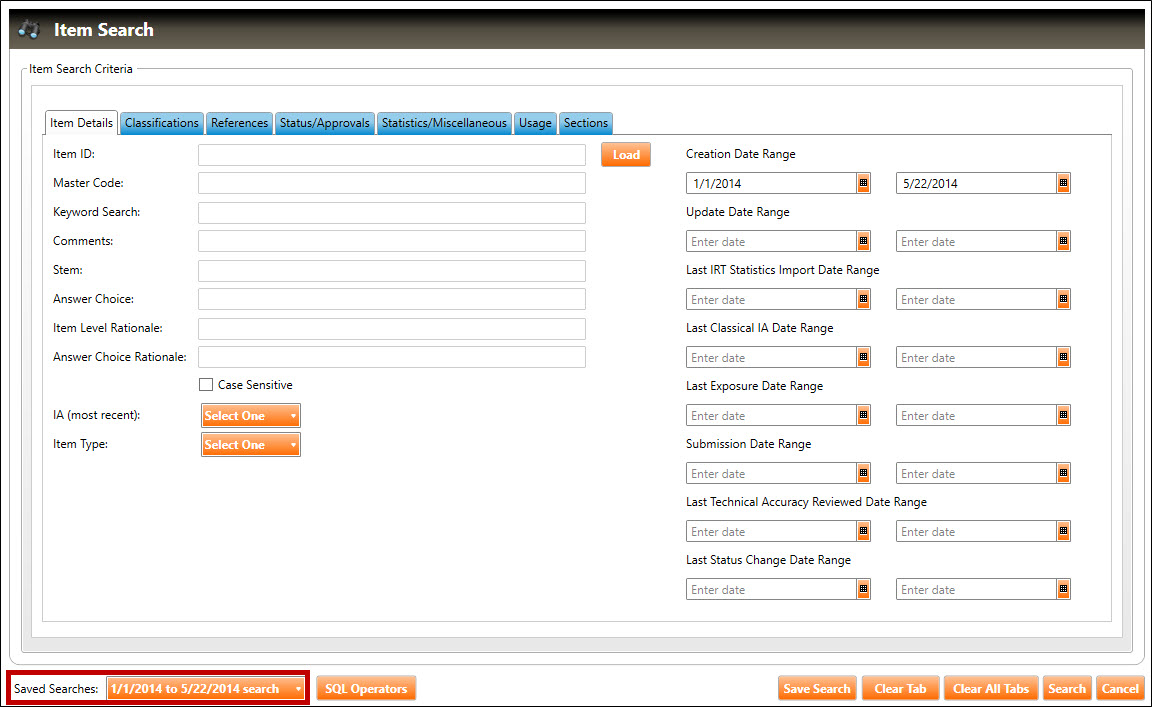Open calendar for Submission Date Range start
The height and width of the screenshot is (707, 1152).
coord(863,473)
